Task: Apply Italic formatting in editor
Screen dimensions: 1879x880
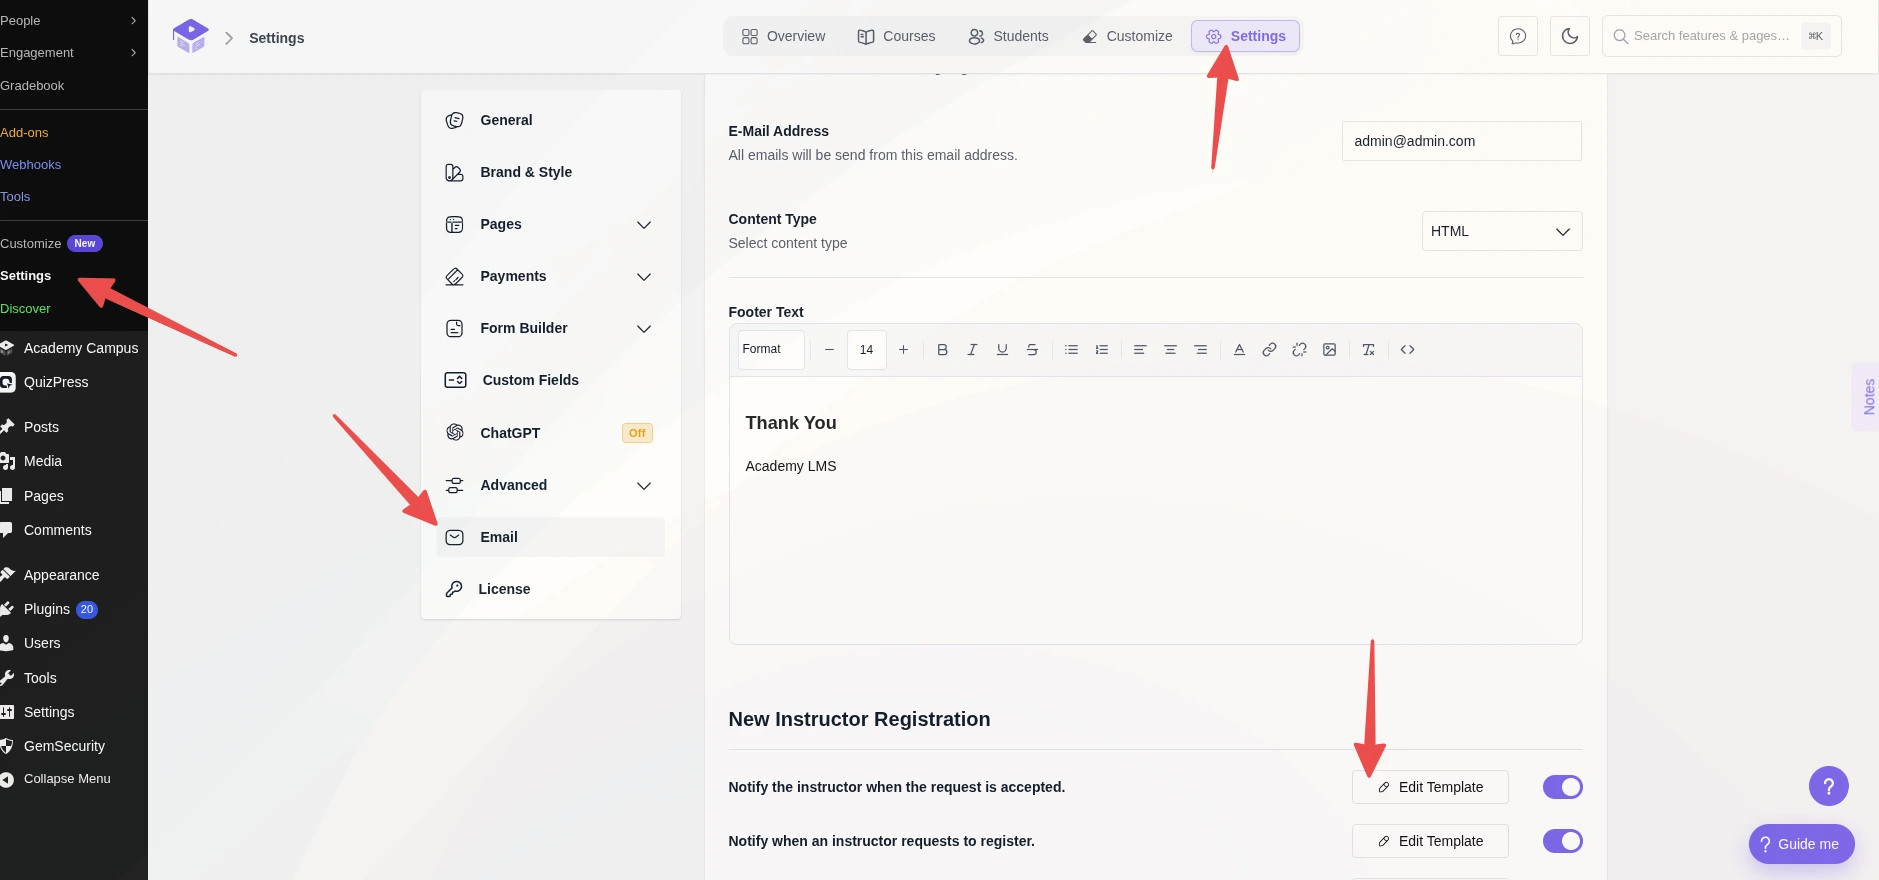Action: tap(972, 350)
